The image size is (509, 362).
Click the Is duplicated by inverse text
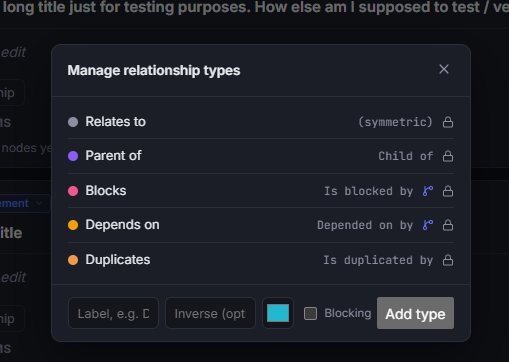click(378, 260)
